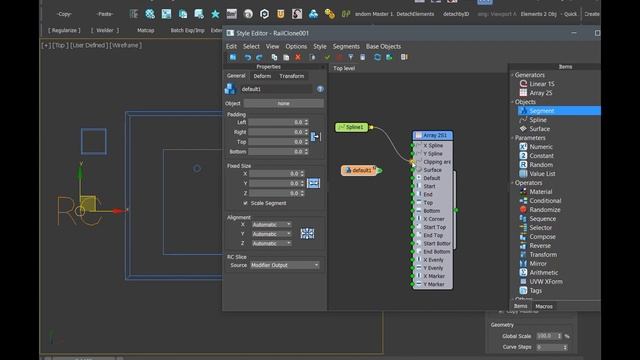
Task: Open the Alignment Z dropdown
Action: click(271, 243)
